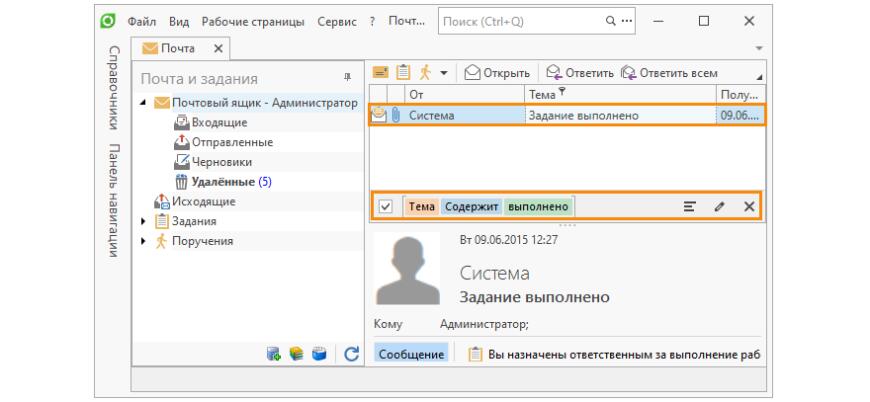Click the database with plus icon
This screenshot has width=870, height=402.
coord(274,354)
